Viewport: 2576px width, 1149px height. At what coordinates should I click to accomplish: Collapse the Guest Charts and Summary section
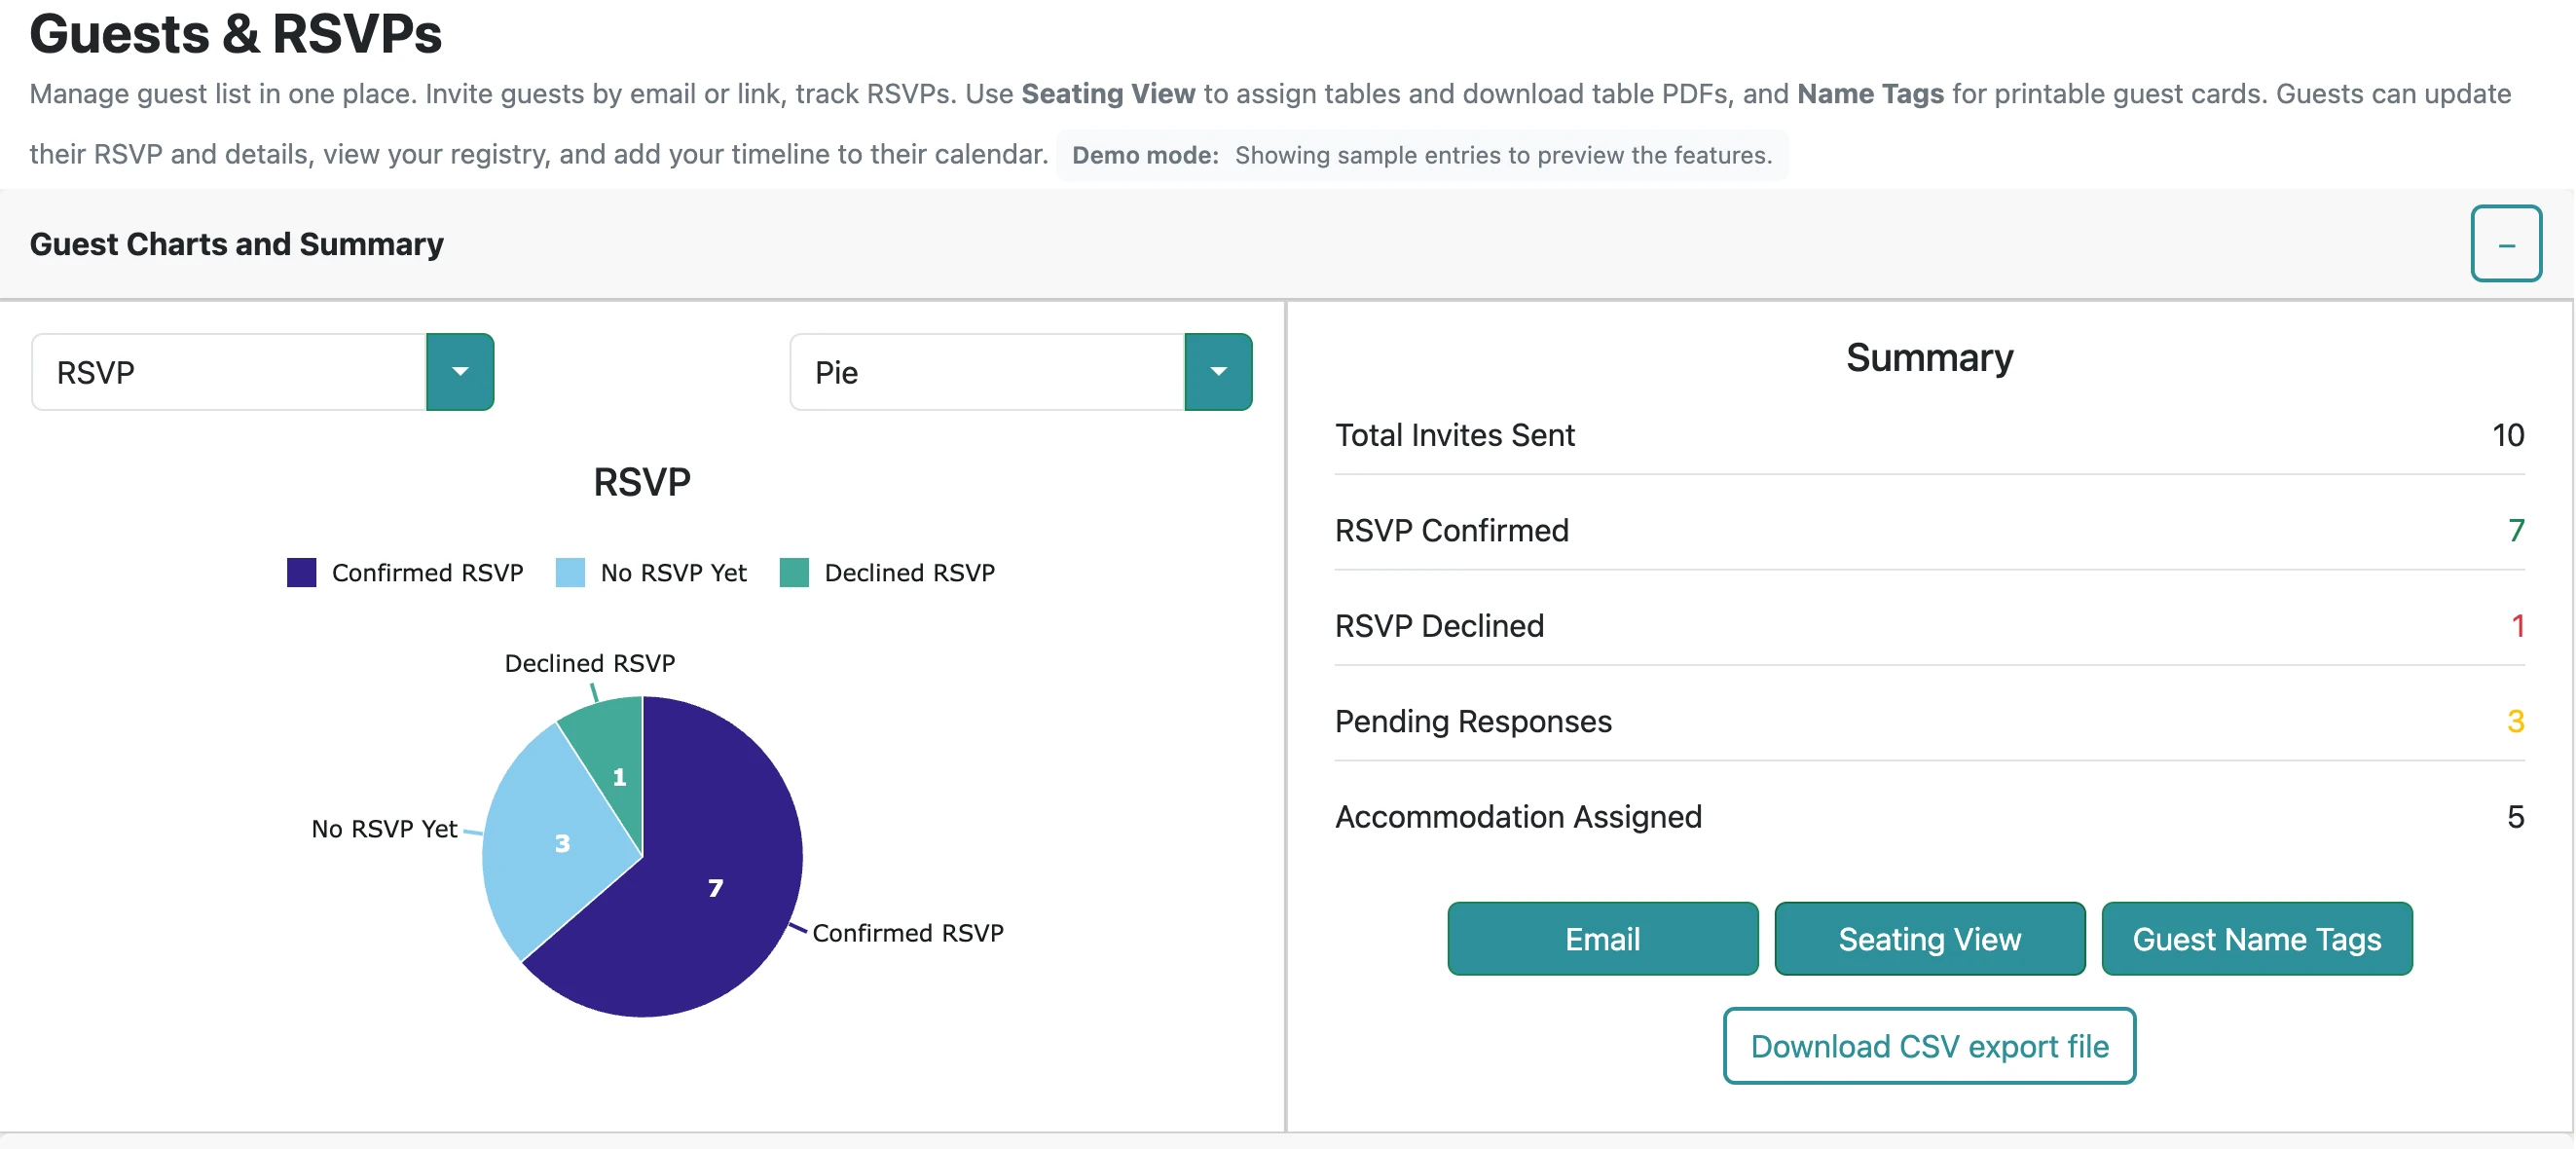pyautogui.click(x=2505, y=244)
